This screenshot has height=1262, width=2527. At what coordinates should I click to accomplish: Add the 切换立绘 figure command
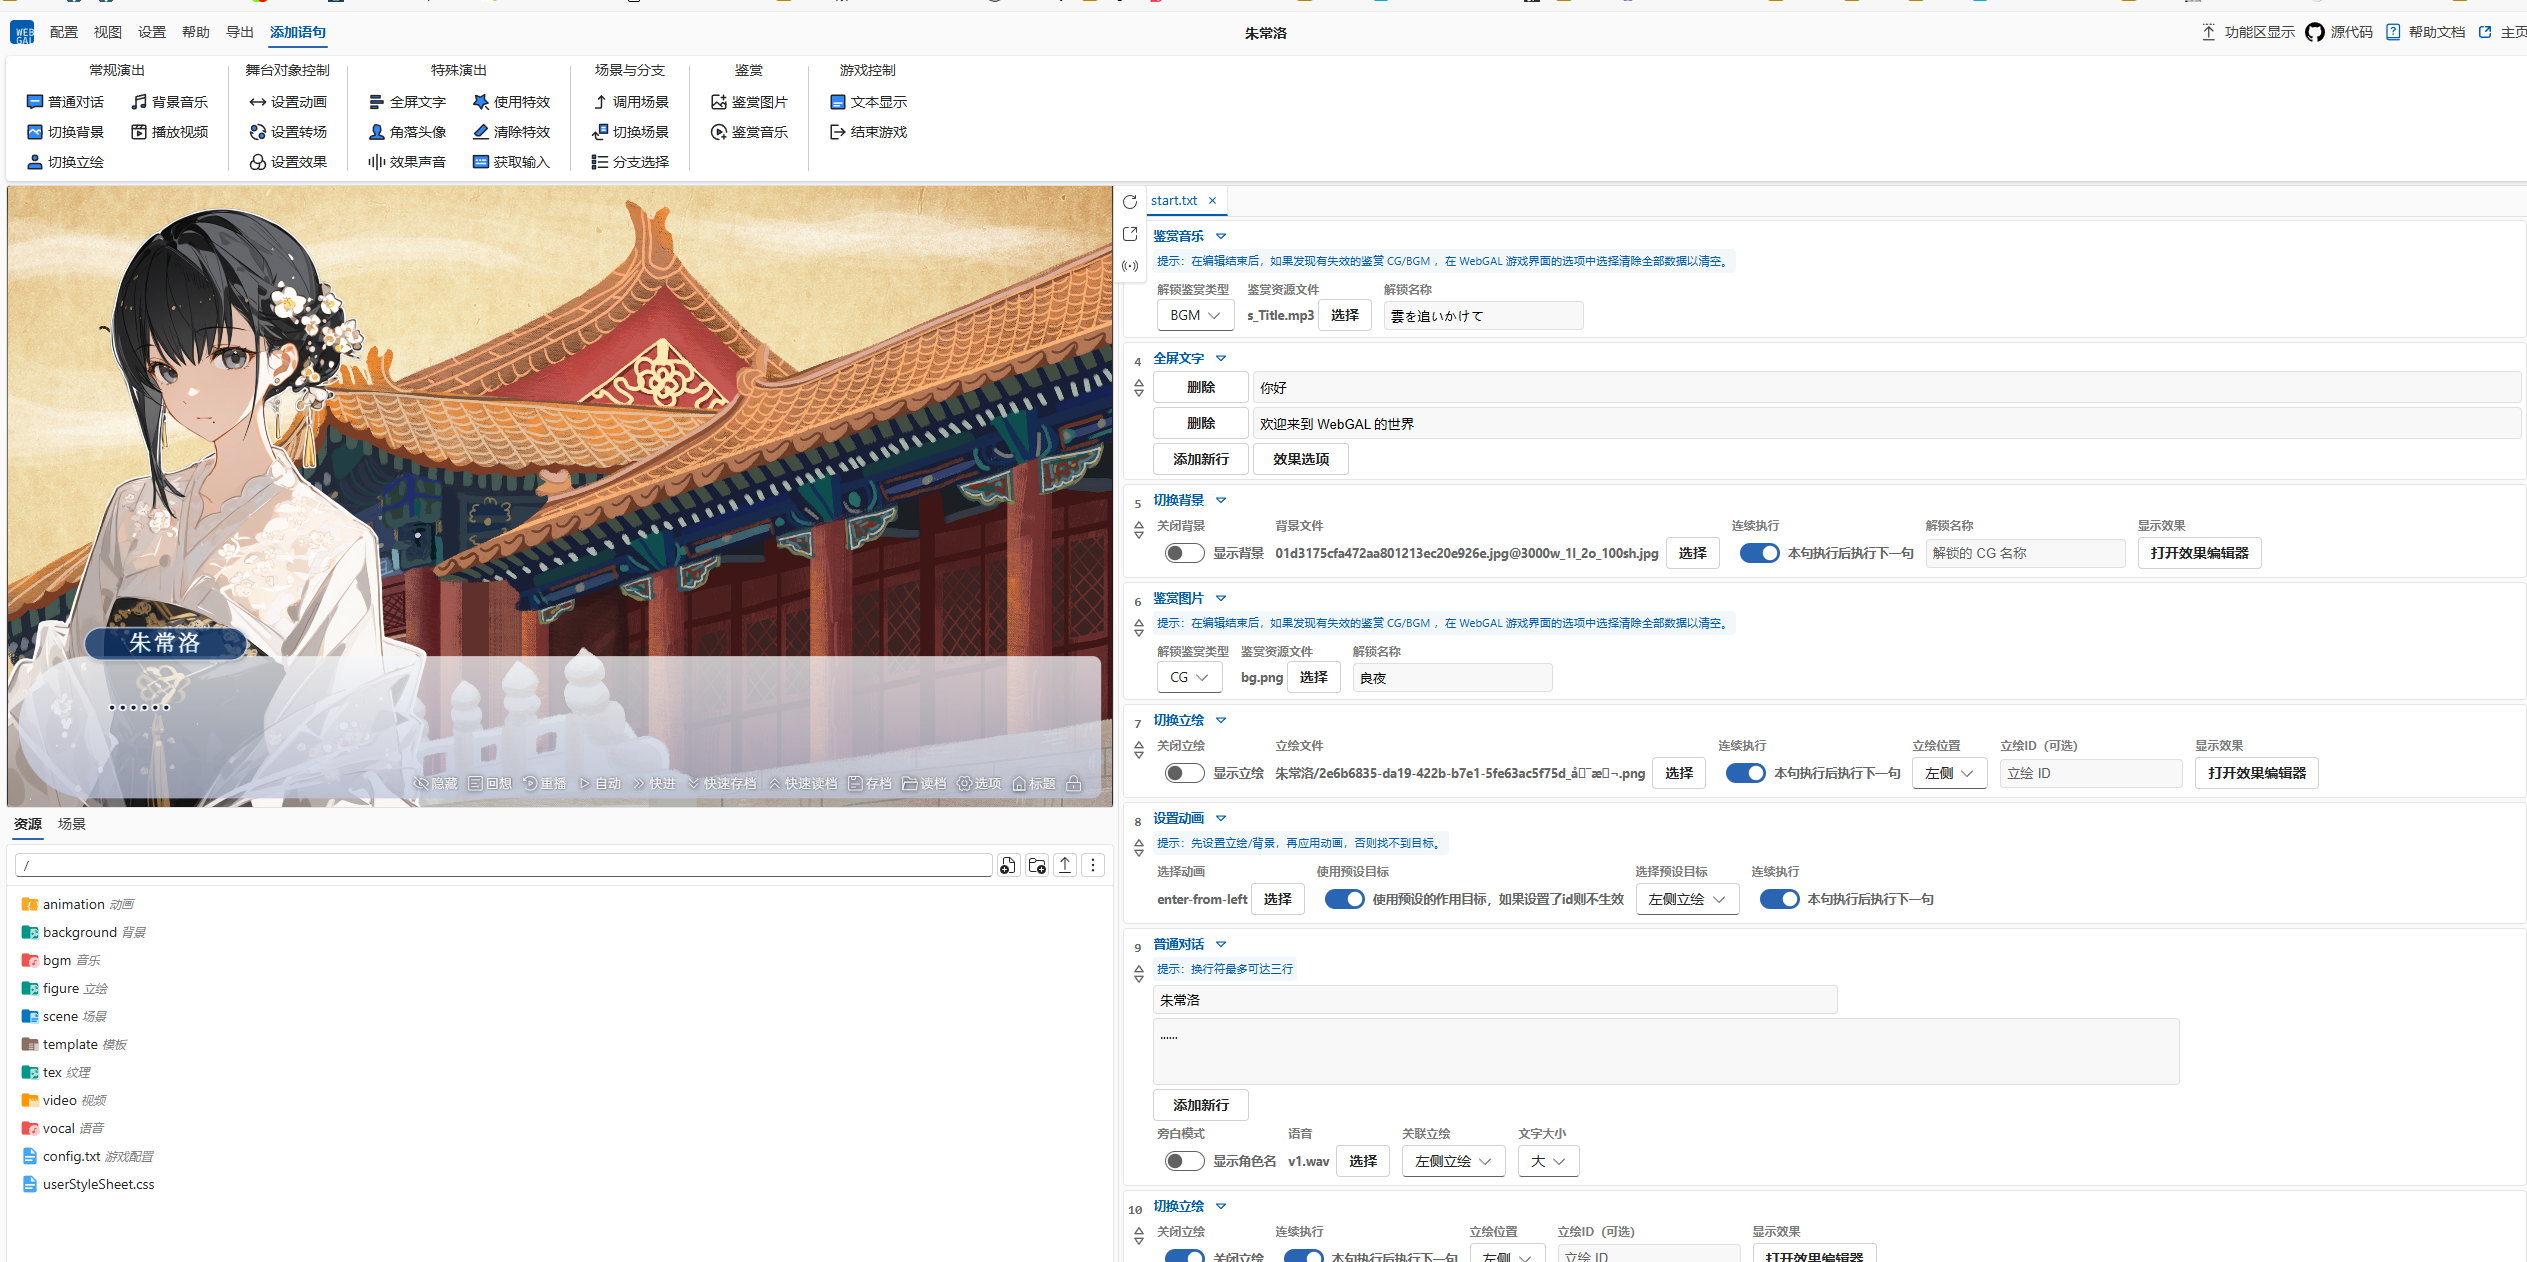65,162
